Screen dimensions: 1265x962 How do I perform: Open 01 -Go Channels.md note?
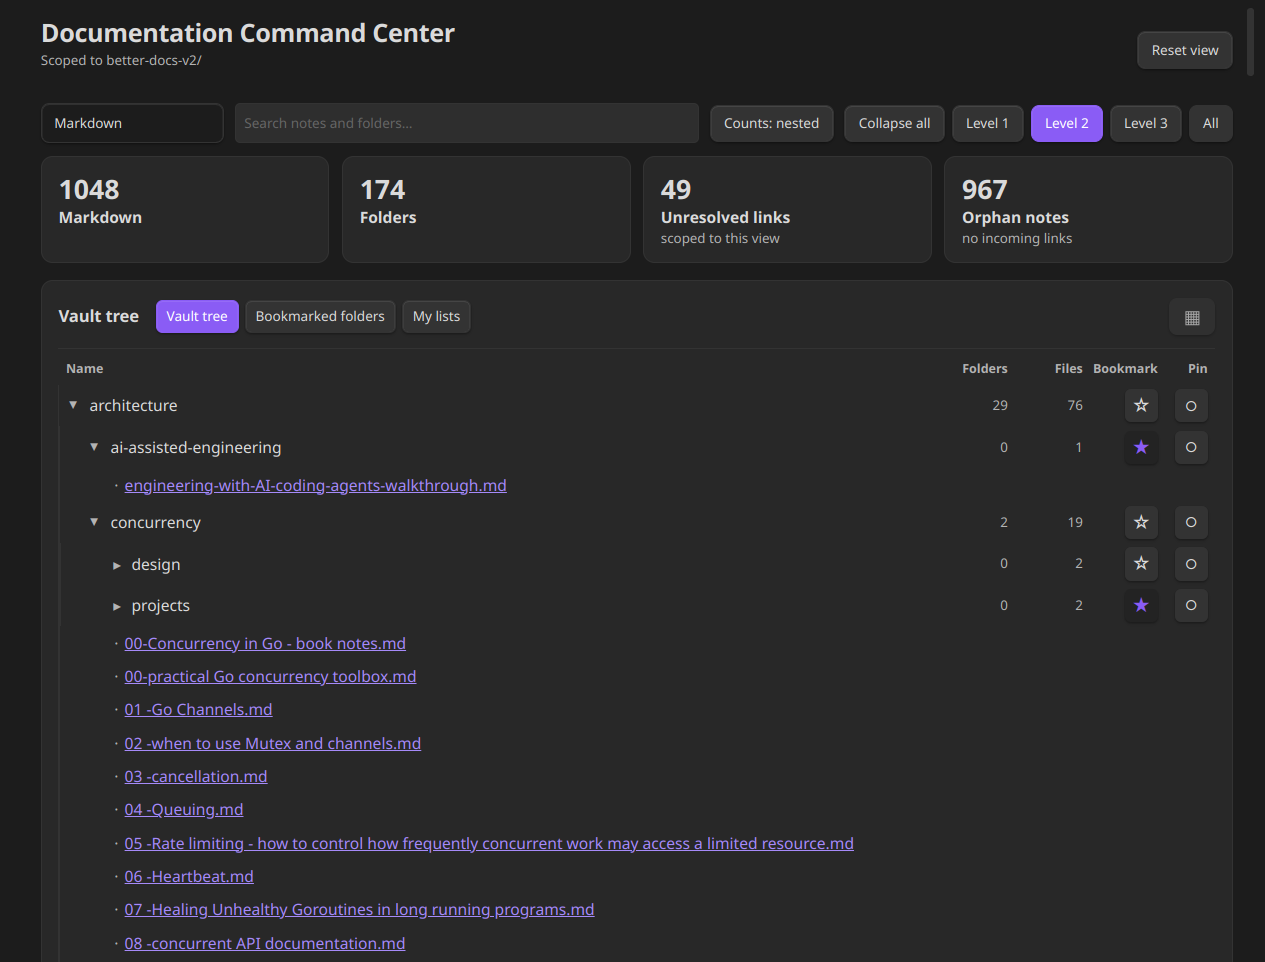pyautogui.click(x=198, y=709)
